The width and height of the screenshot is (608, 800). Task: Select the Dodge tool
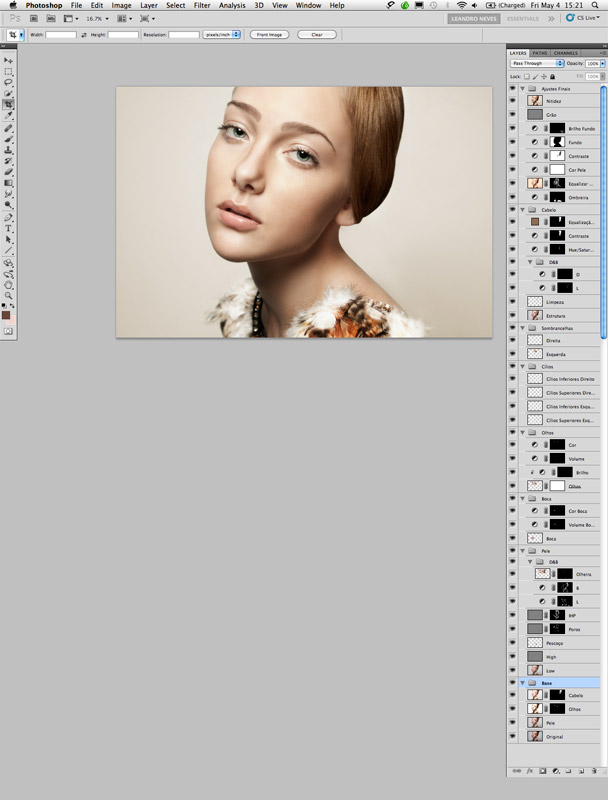pos(8,205)
